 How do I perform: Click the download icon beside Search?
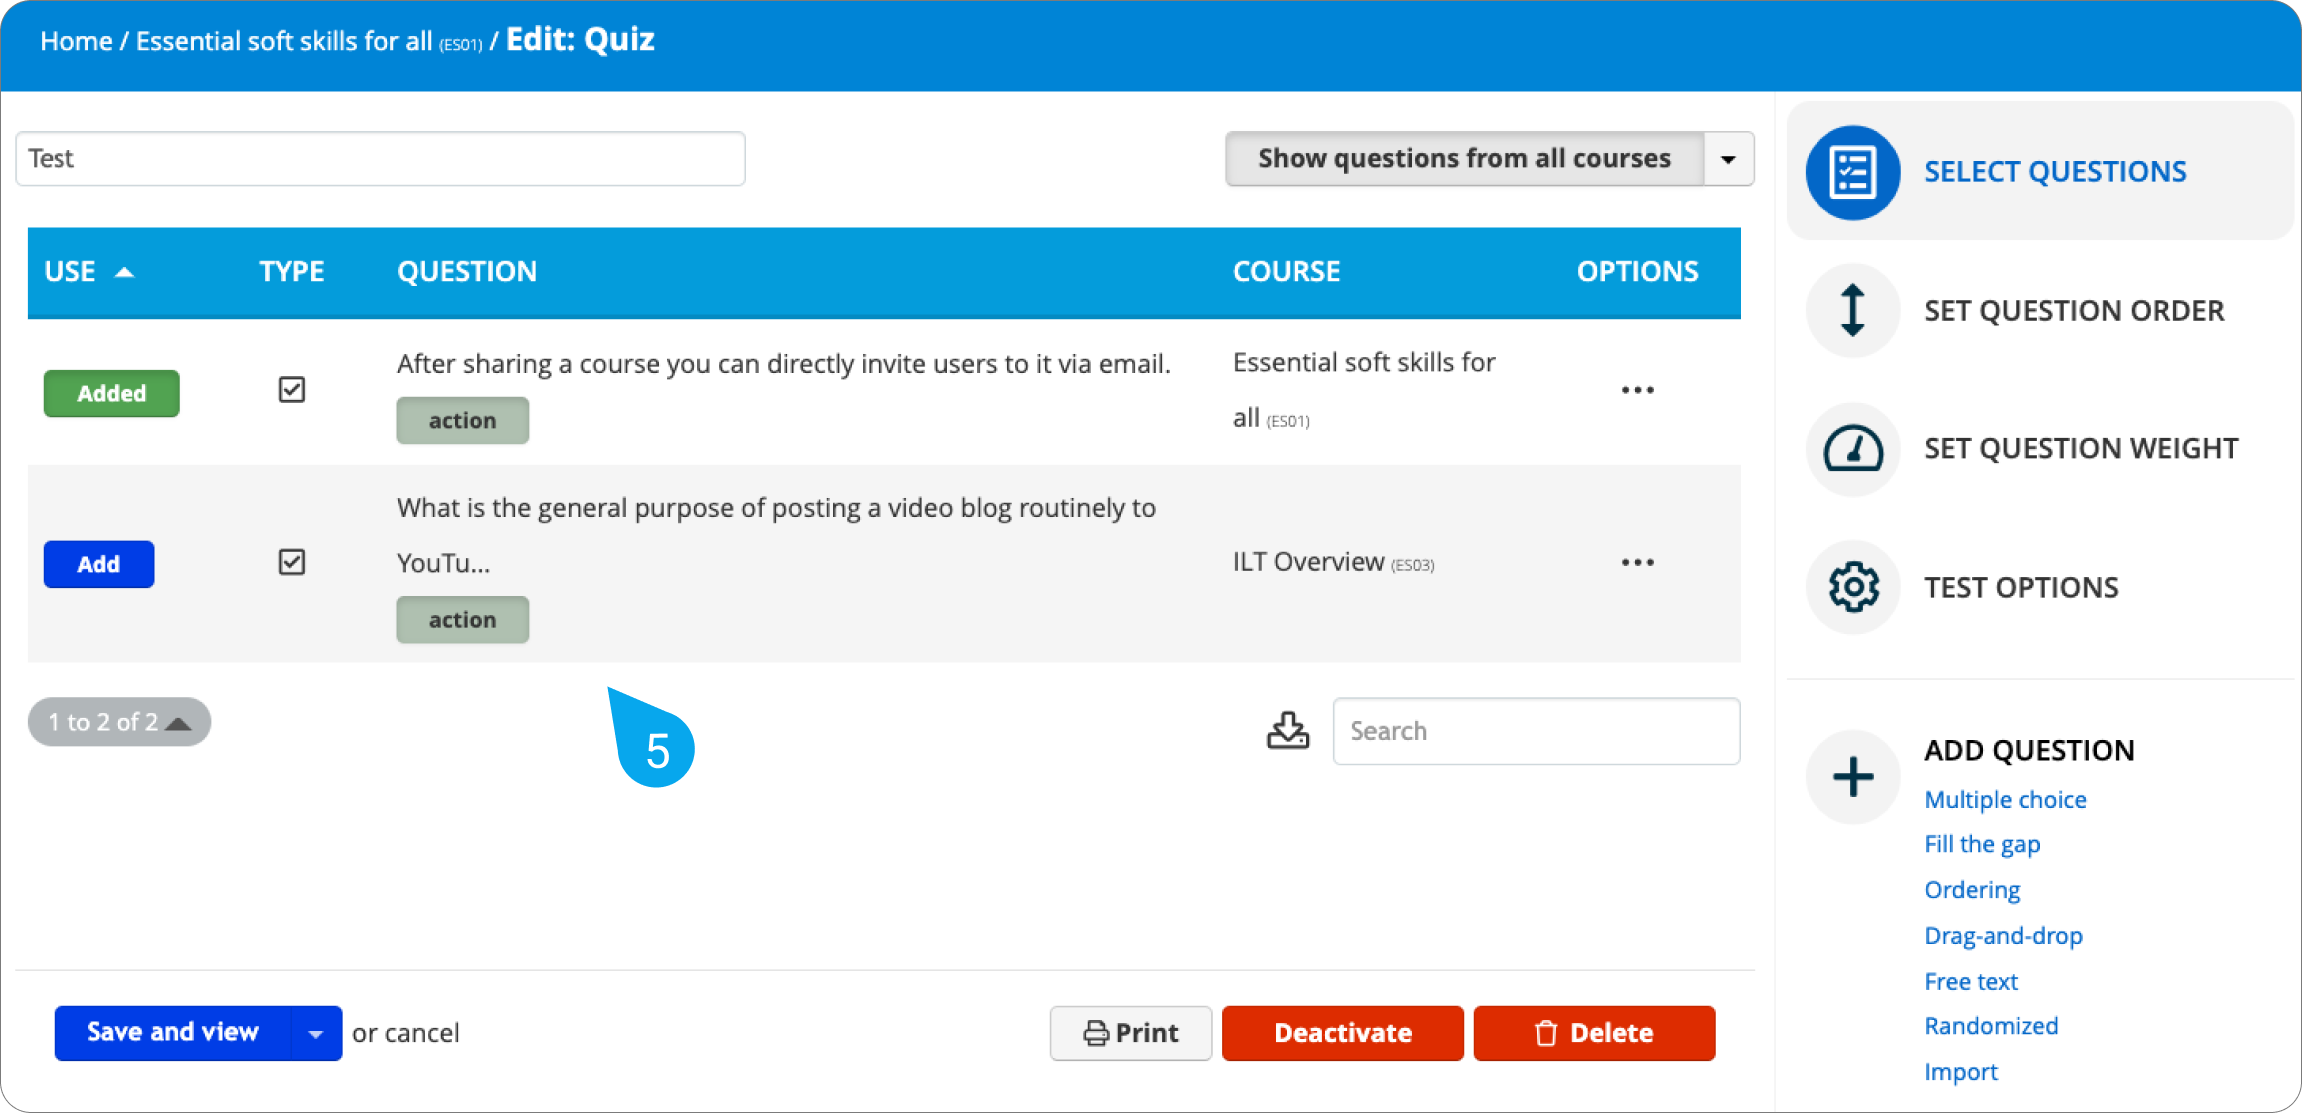(x=1287, y=731)
